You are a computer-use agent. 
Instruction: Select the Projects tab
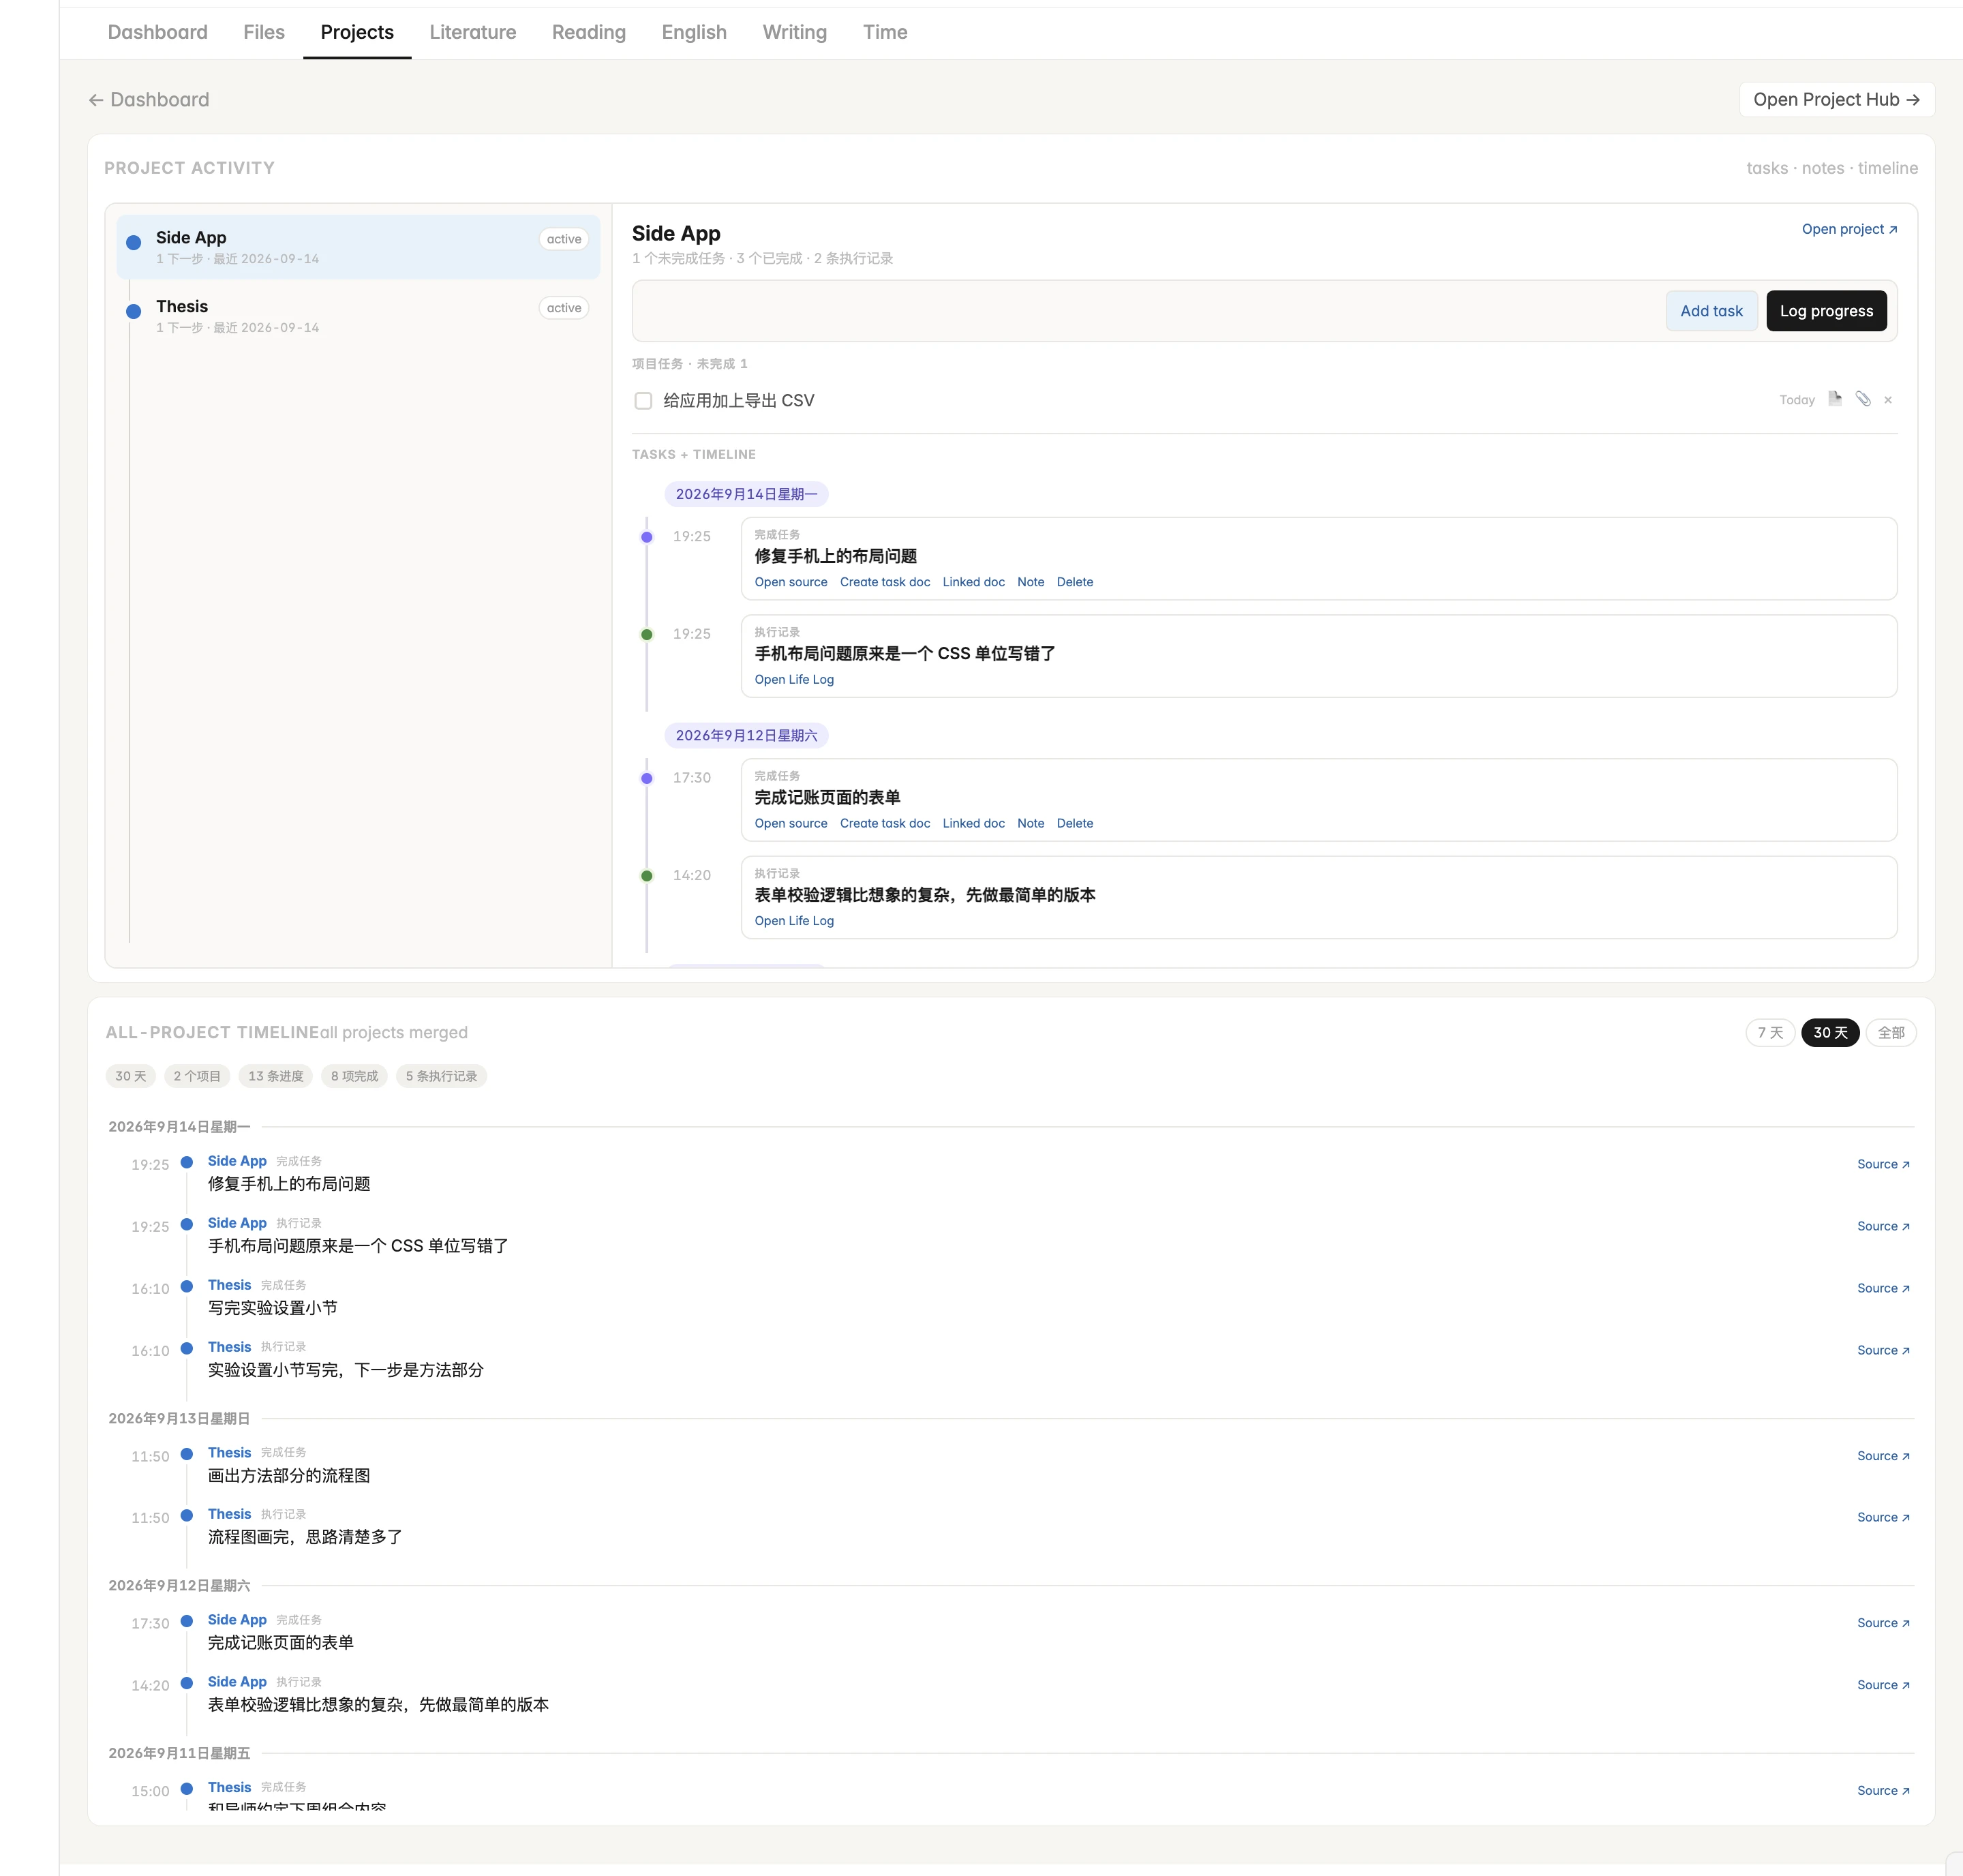[x=357, y=32]
